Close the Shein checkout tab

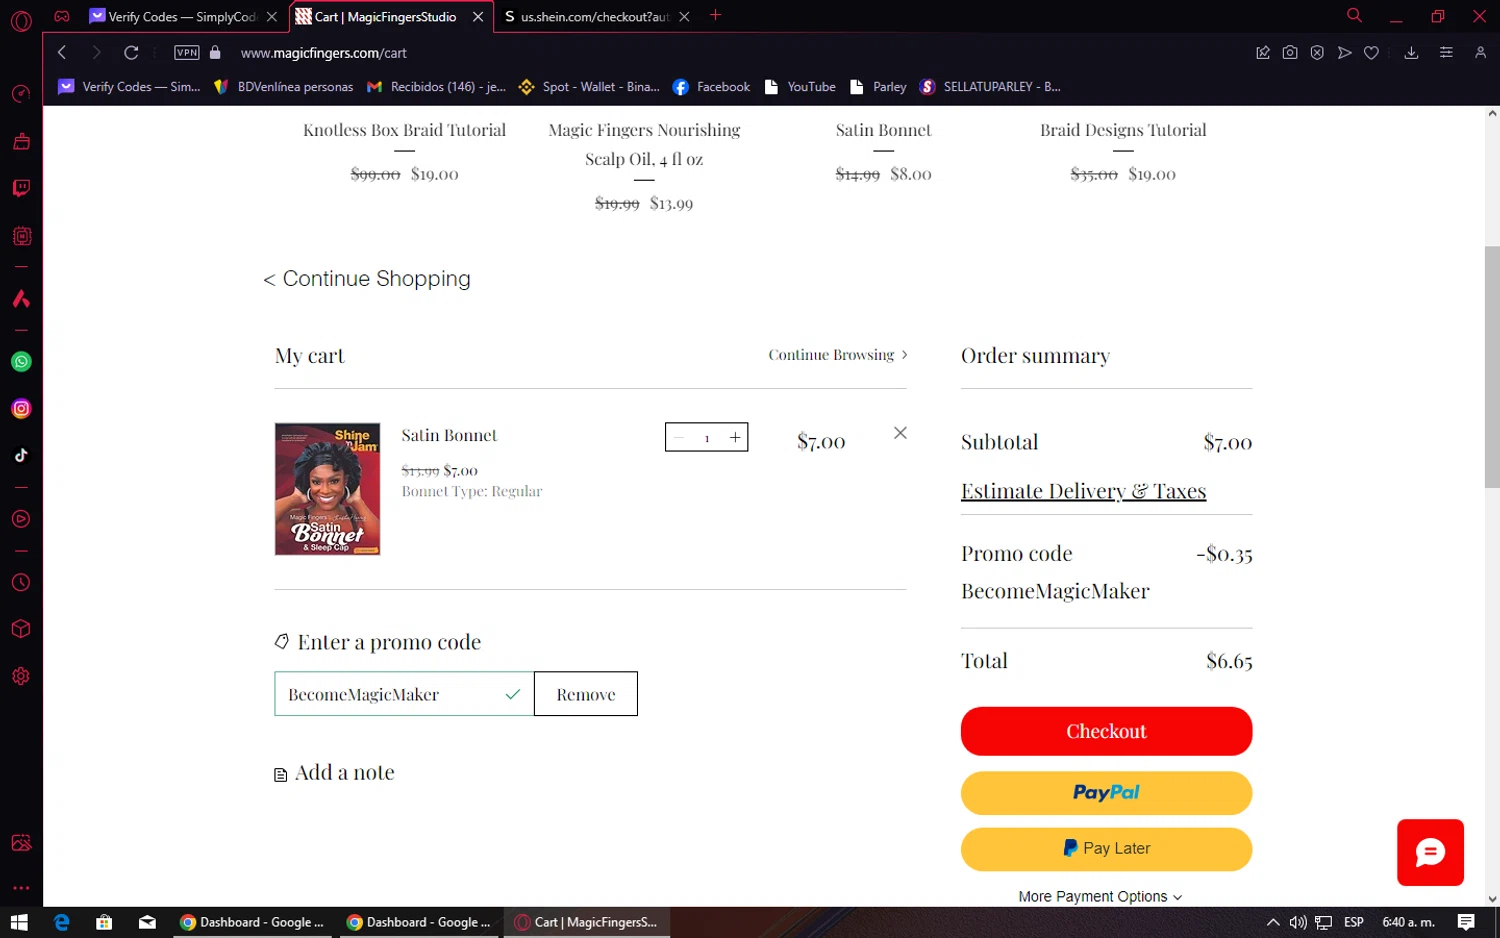point(684,17)
